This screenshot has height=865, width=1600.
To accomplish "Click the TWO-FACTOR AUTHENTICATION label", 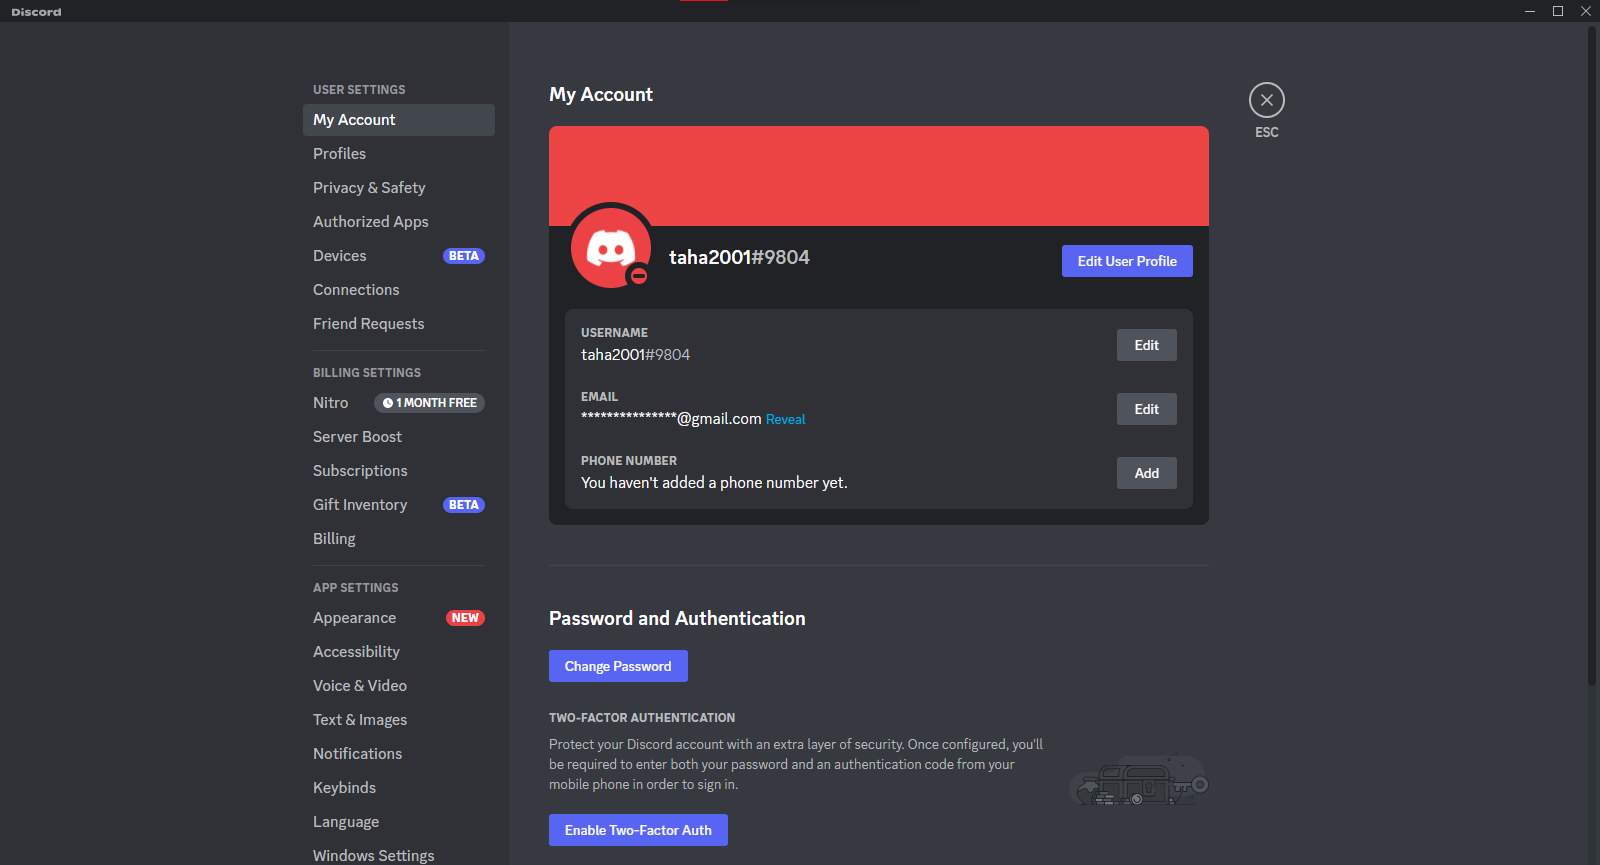I will coord(642,718).
